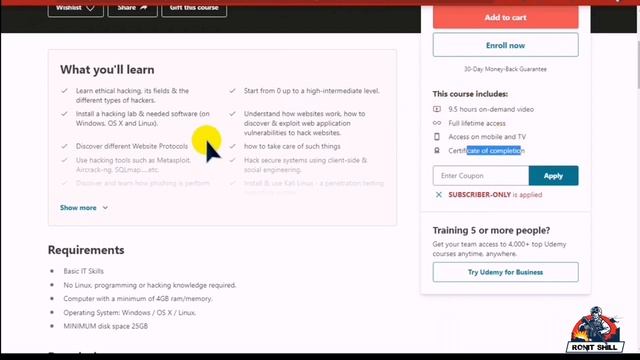Click 'MINIMUM disk space 25GB' line
This screenshot has width=640, height=360.
pos(105,326)
